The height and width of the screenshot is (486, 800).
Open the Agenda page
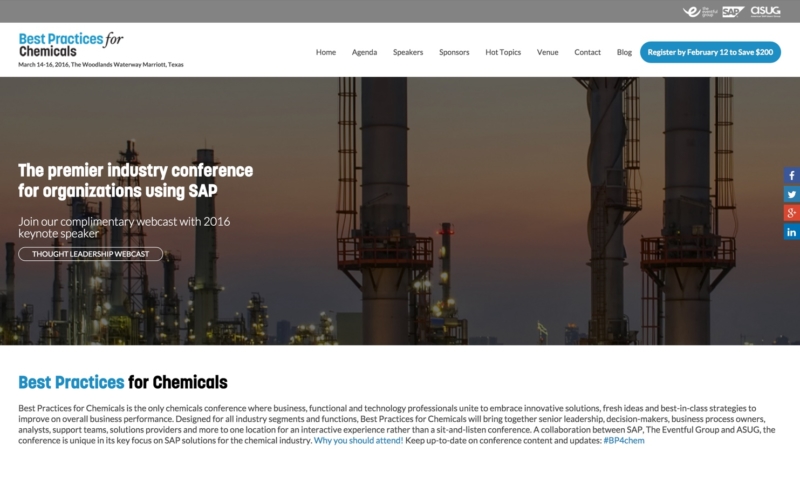pyautogui.click(x=364, y=52)
